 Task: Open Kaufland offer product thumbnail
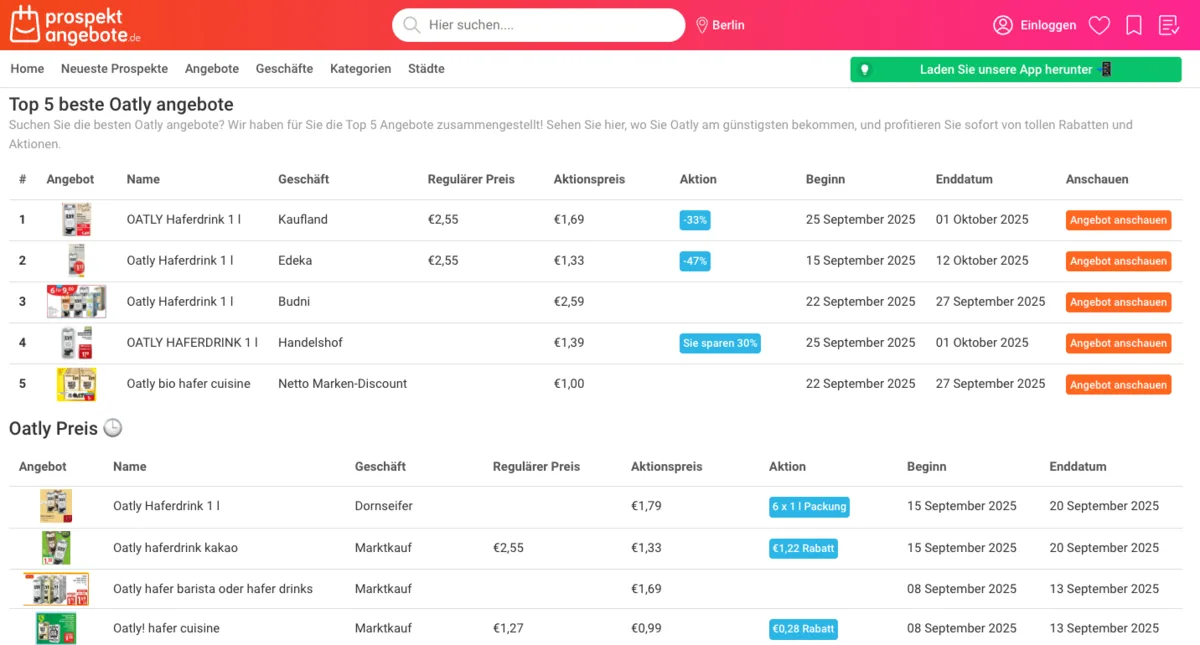point(76,220)
